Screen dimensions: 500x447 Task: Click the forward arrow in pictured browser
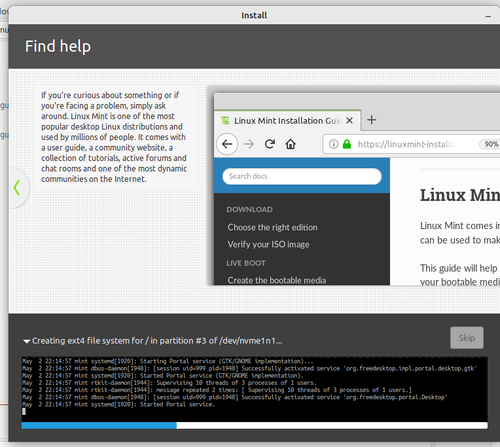click(249, 144)
